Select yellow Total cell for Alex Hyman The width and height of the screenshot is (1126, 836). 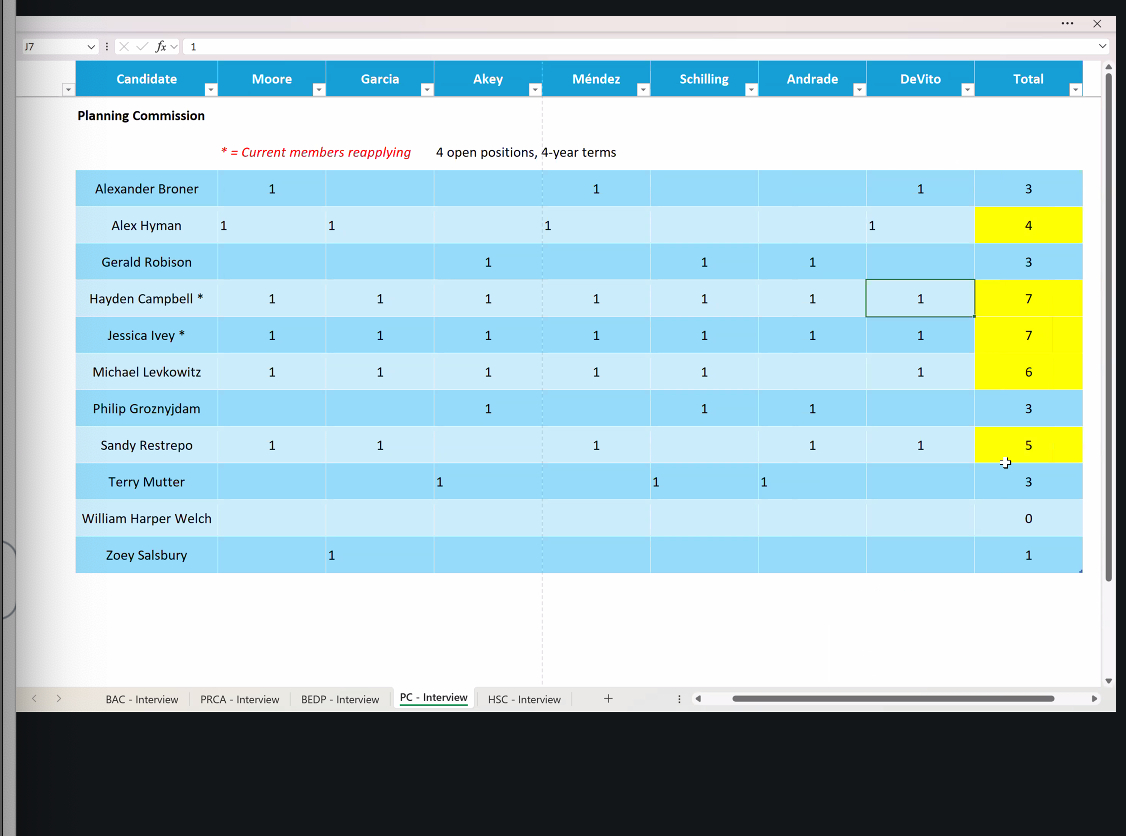1028,226
